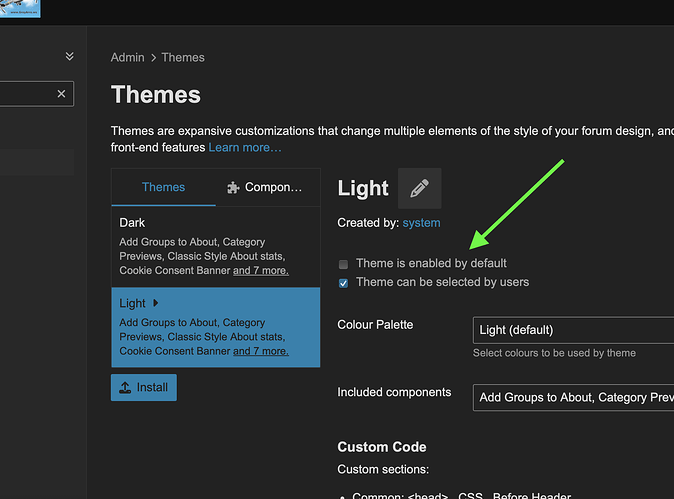This screenshot has height=499, width=674.
Task: Select the Light theme in list
Action: (x=216, y=327)
